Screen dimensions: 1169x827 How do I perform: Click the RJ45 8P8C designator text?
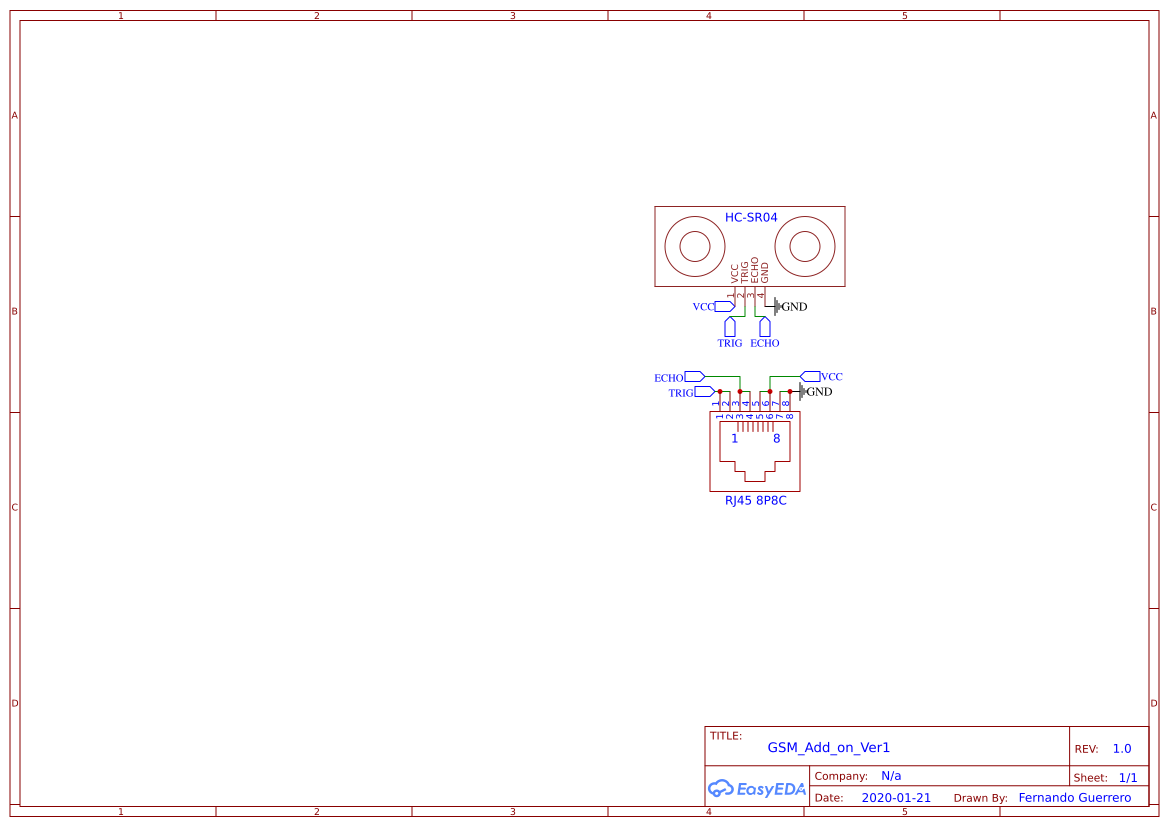pos(754,501)
